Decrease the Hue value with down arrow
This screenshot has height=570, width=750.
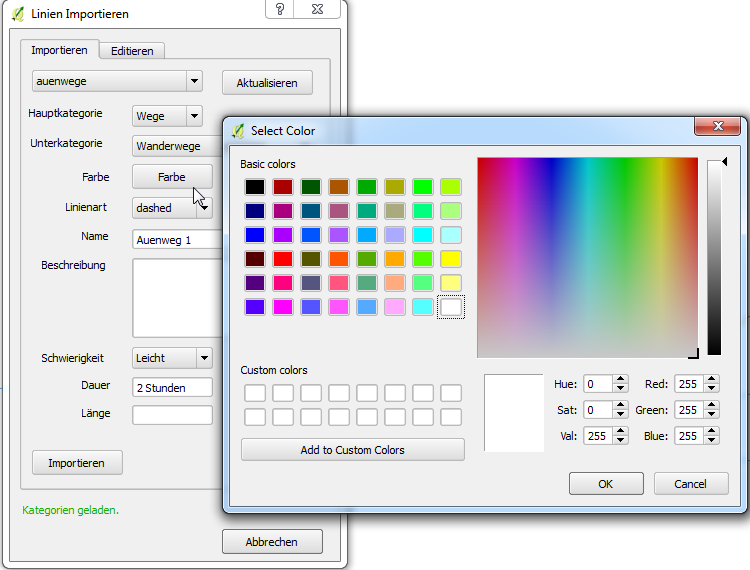620,388
